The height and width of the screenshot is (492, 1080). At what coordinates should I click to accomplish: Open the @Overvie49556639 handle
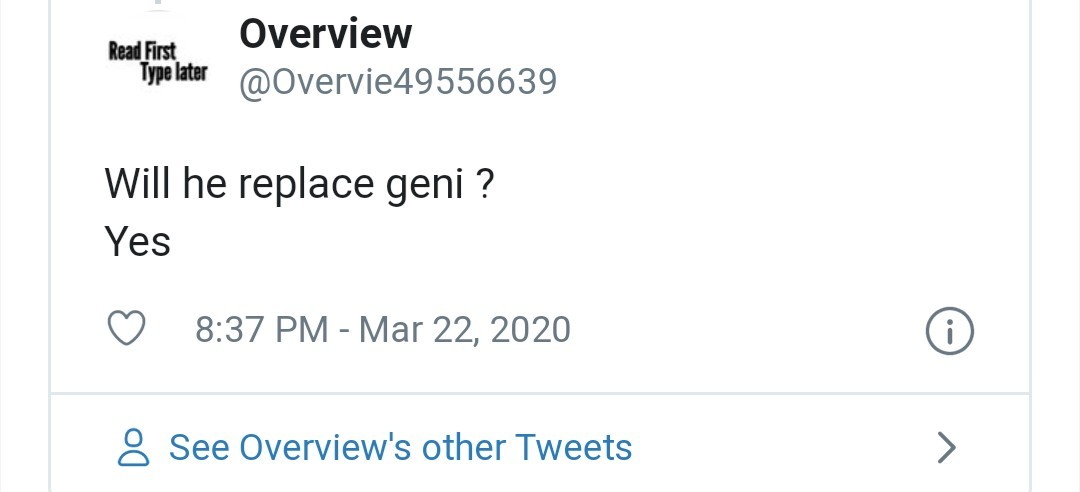(397, 82)
